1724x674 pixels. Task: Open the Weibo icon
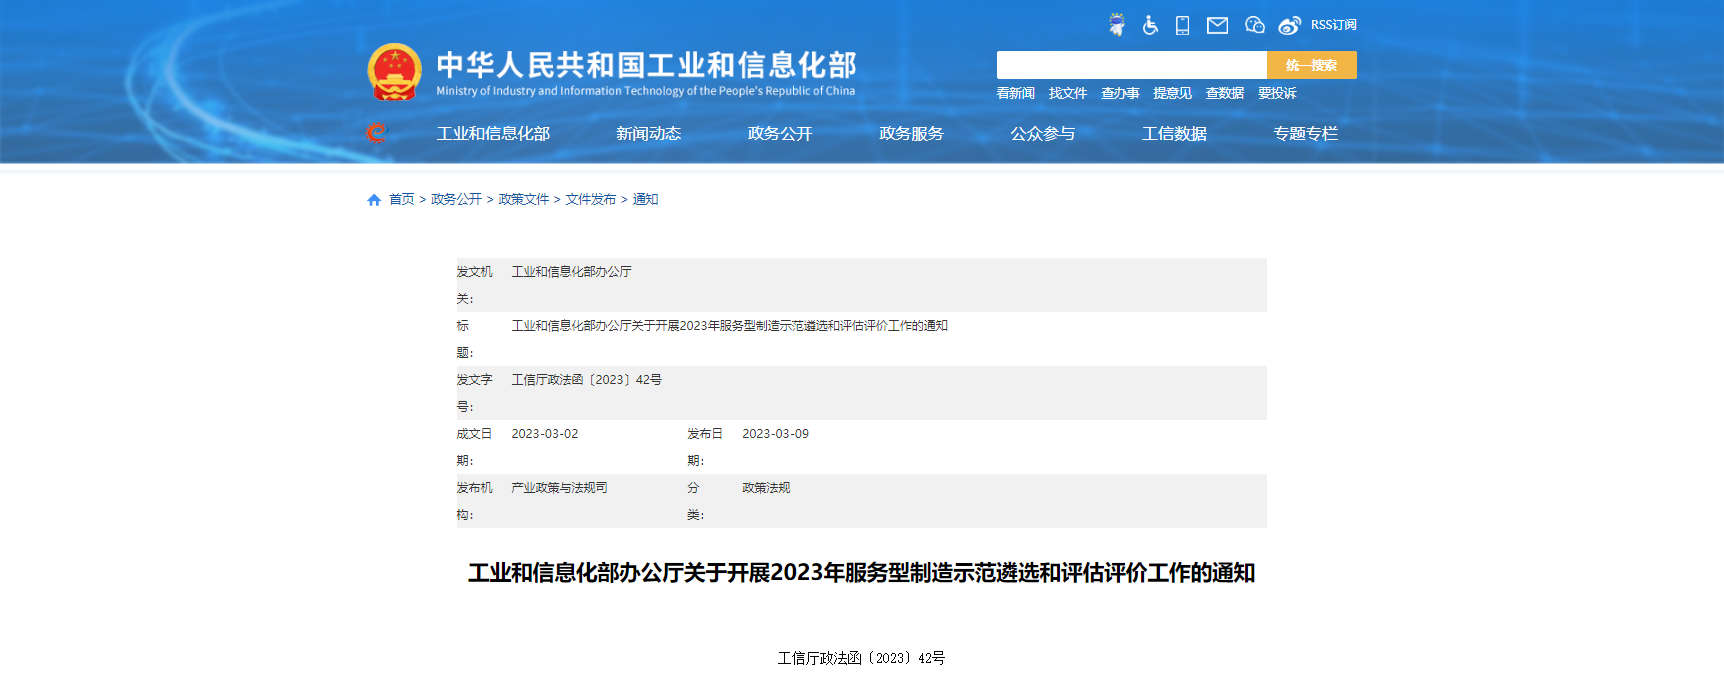(x=1289, y=25)
